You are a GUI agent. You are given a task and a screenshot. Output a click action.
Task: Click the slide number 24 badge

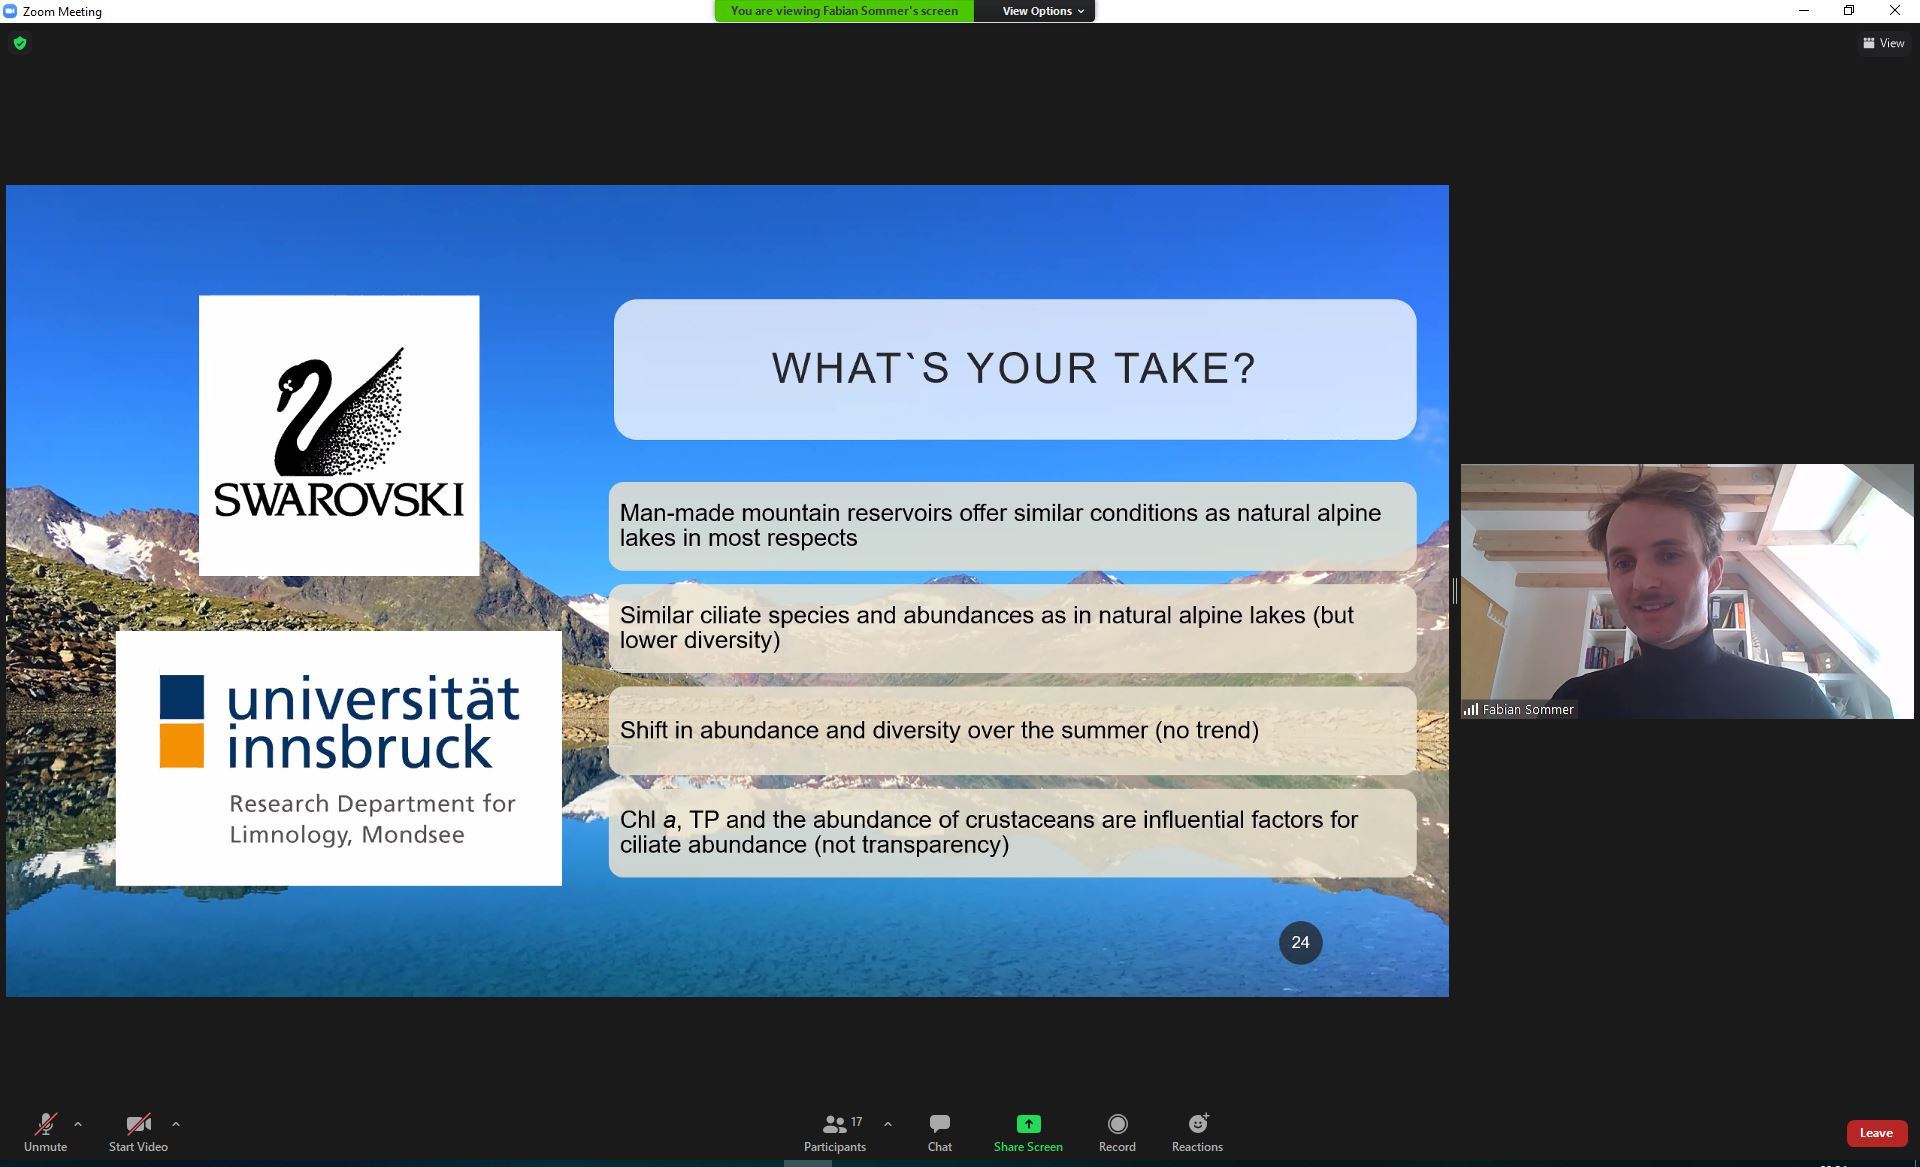click(1300, 942)
